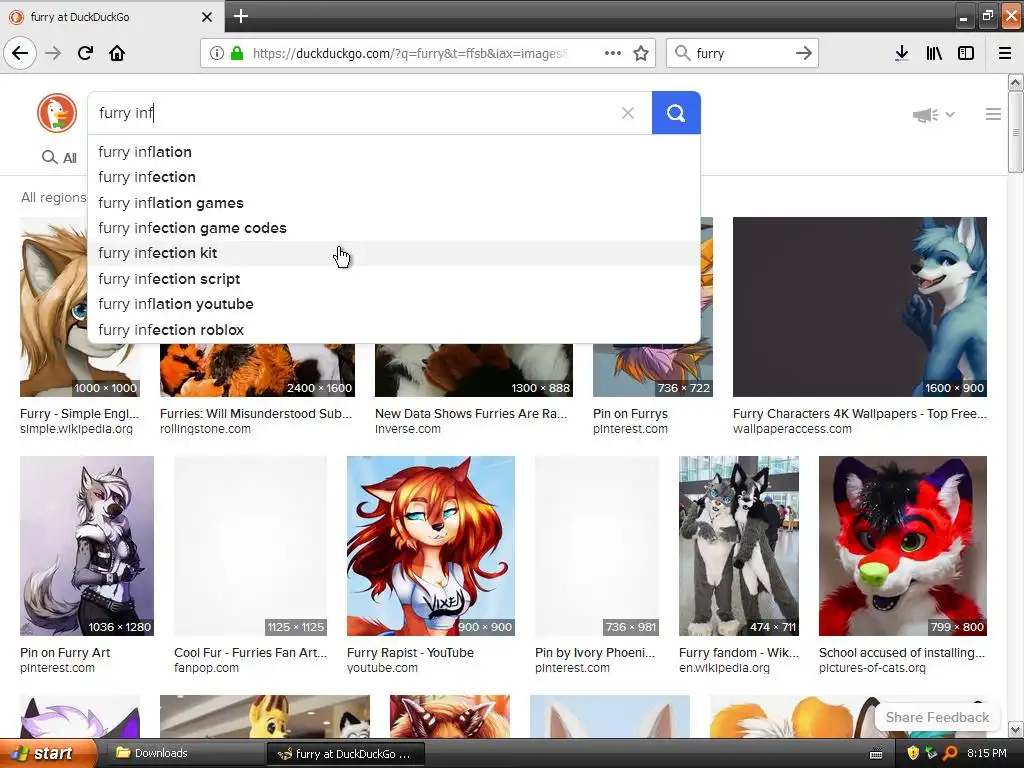
Task: Go to the Firefox home page
Action: coord(117,53)
